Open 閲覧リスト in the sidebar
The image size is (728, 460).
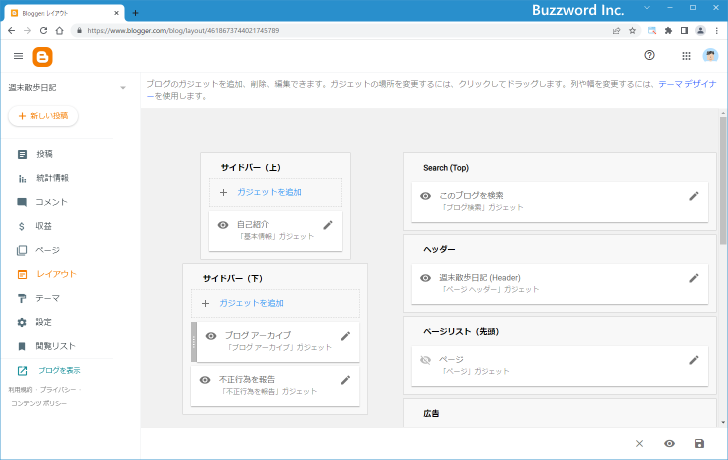46,346
